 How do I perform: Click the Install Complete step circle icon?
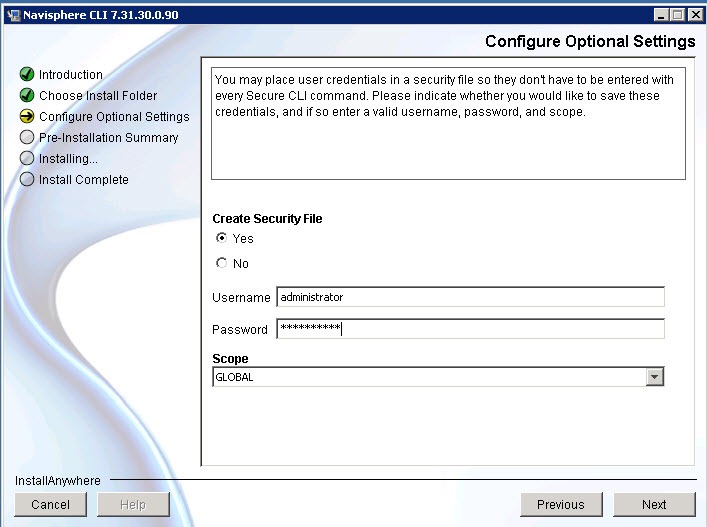click(x=27, y=180)
